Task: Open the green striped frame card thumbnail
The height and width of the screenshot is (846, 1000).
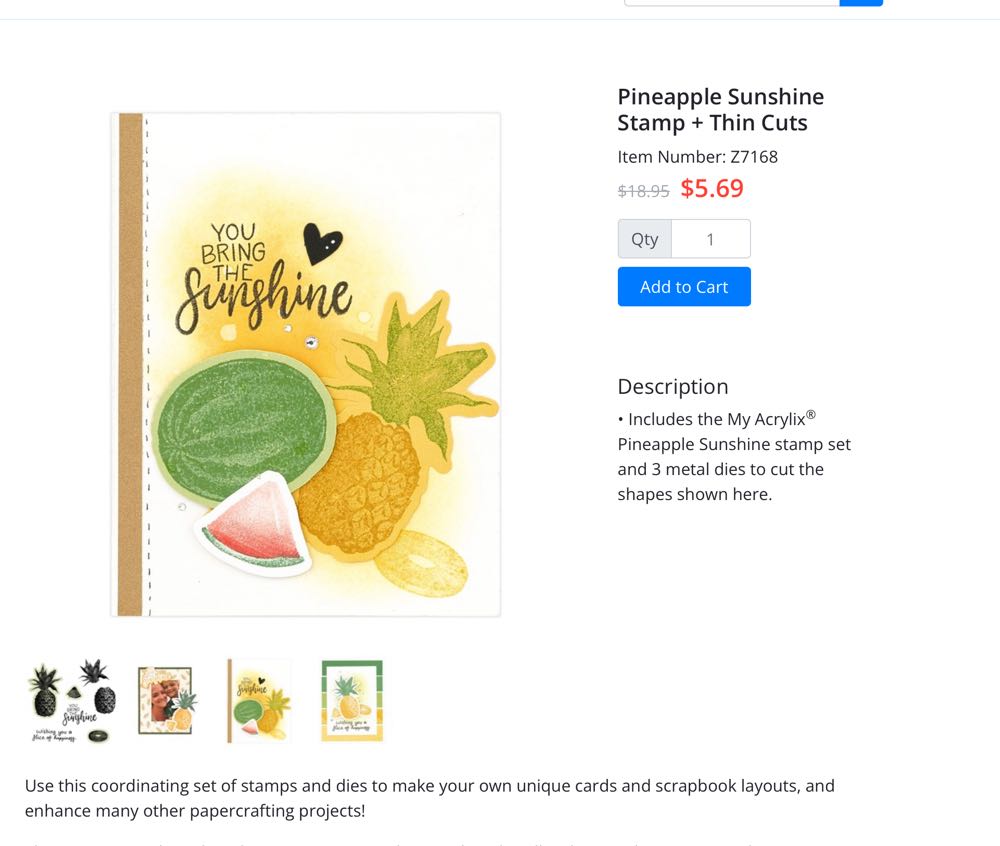Action: [351, 700]
